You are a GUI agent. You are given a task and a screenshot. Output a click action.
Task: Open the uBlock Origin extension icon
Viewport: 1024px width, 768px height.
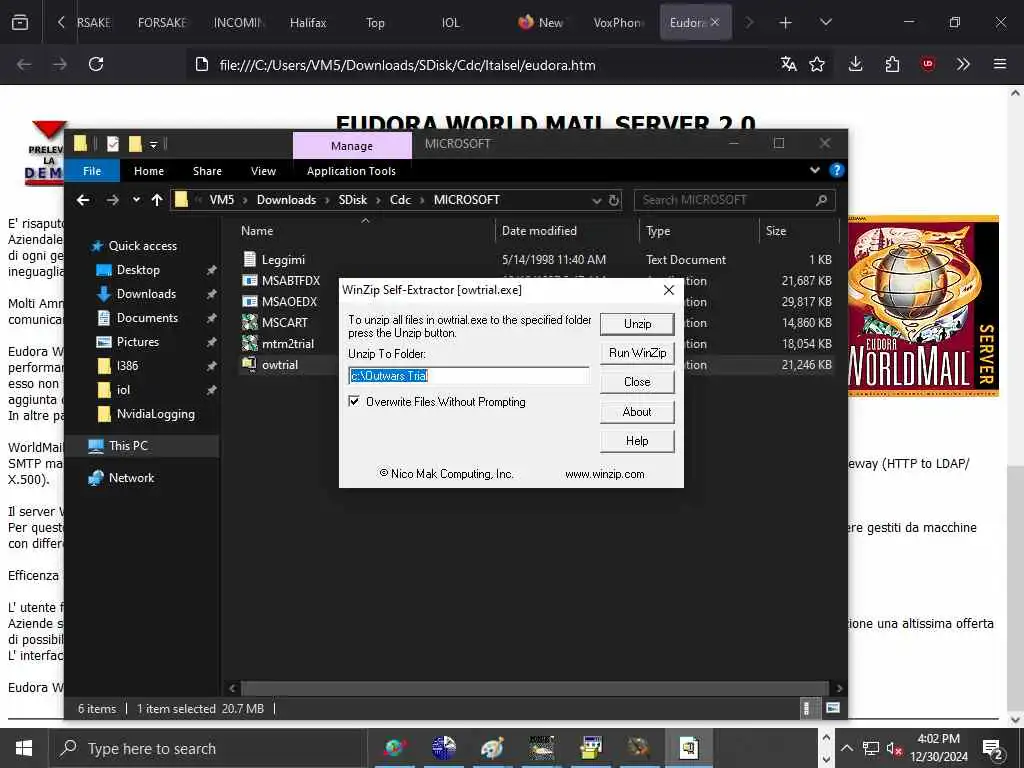[x=928, y=64]
